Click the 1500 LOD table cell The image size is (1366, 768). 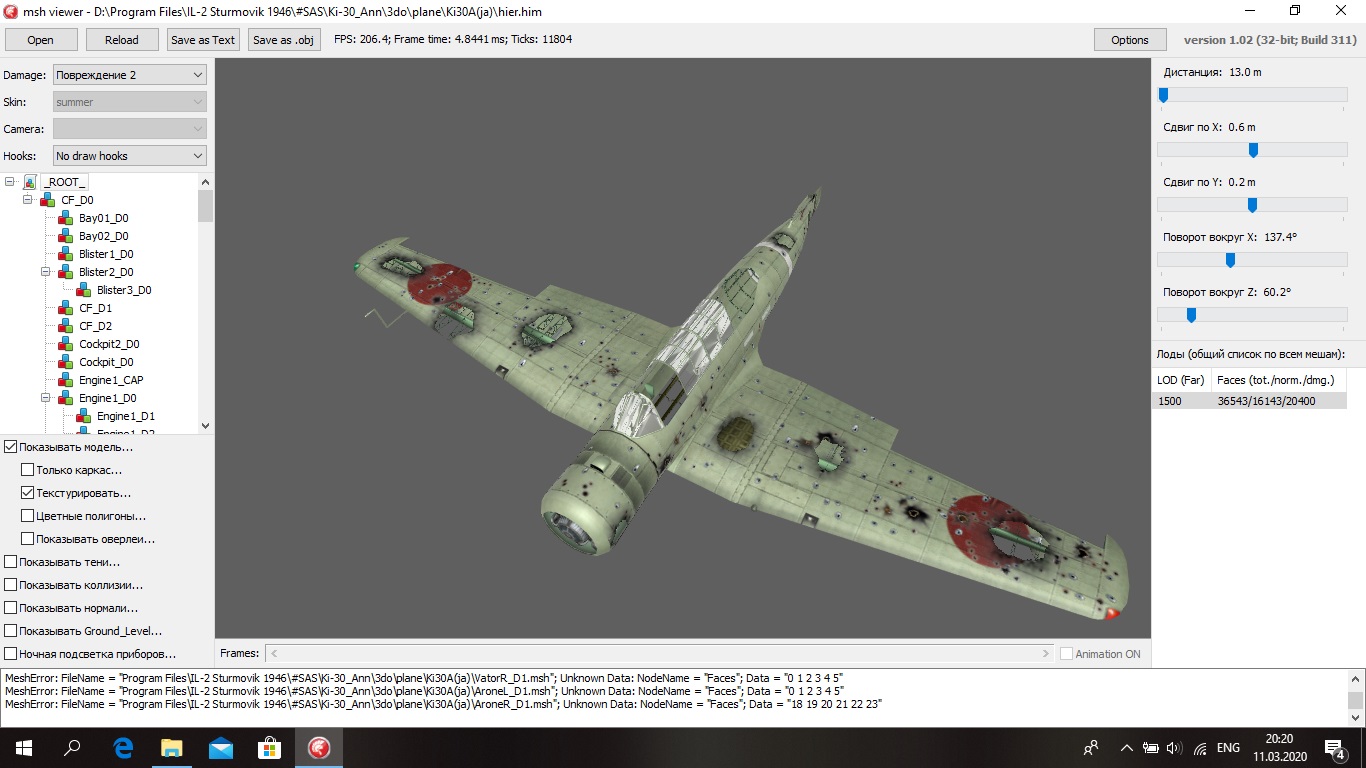point(1181,401)
